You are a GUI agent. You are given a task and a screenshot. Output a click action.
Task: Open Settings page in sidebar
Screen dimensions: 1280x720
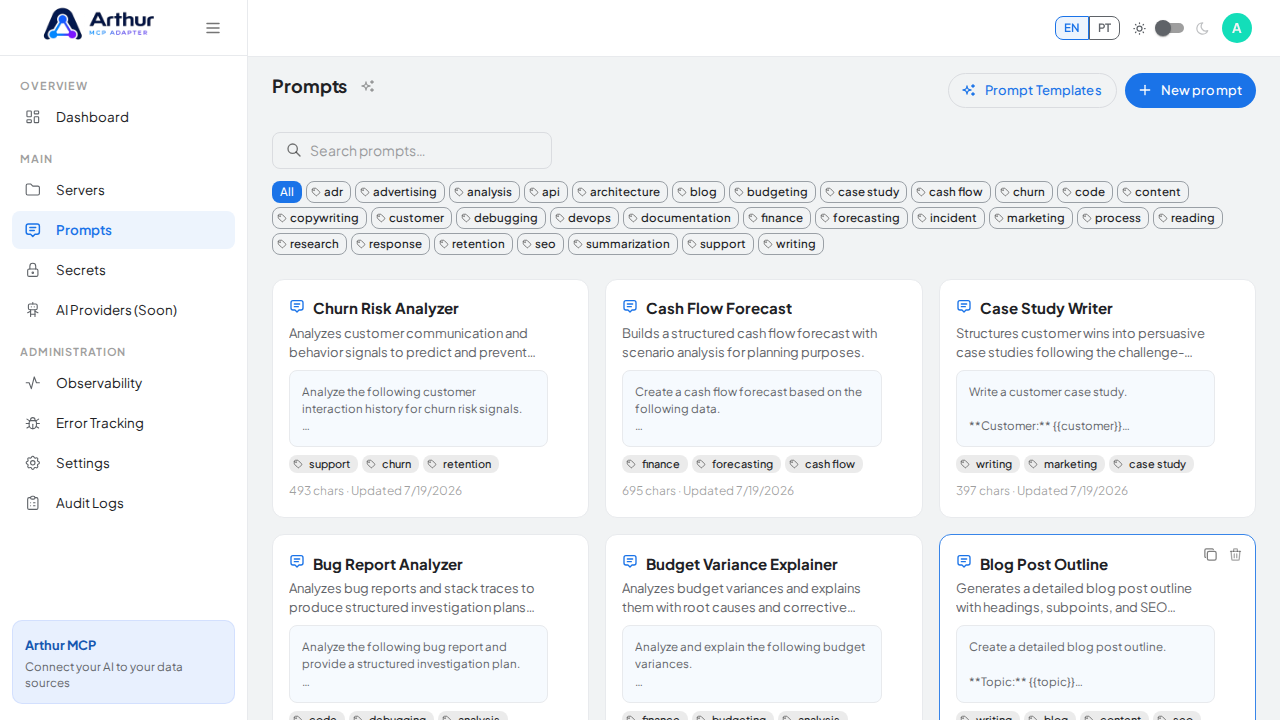pyautogui.click(x=123, y=463)
